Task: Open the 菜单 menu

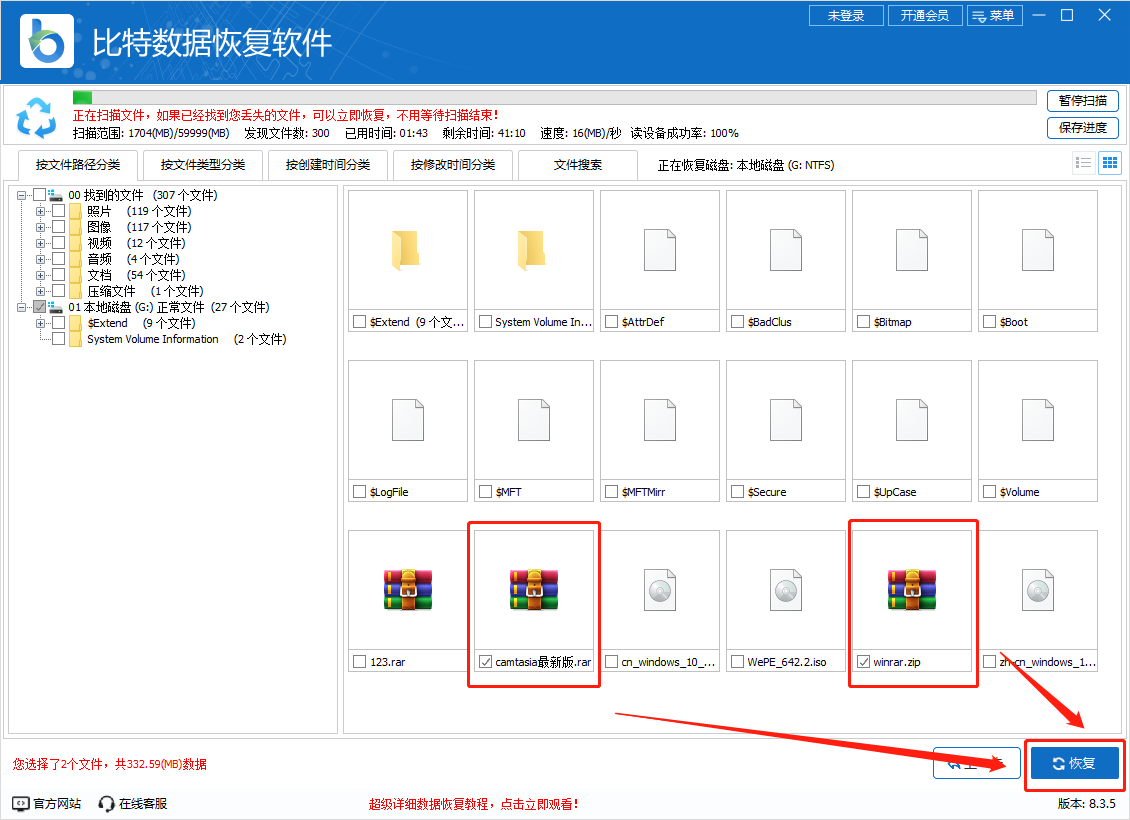Action: click(995, 15)
